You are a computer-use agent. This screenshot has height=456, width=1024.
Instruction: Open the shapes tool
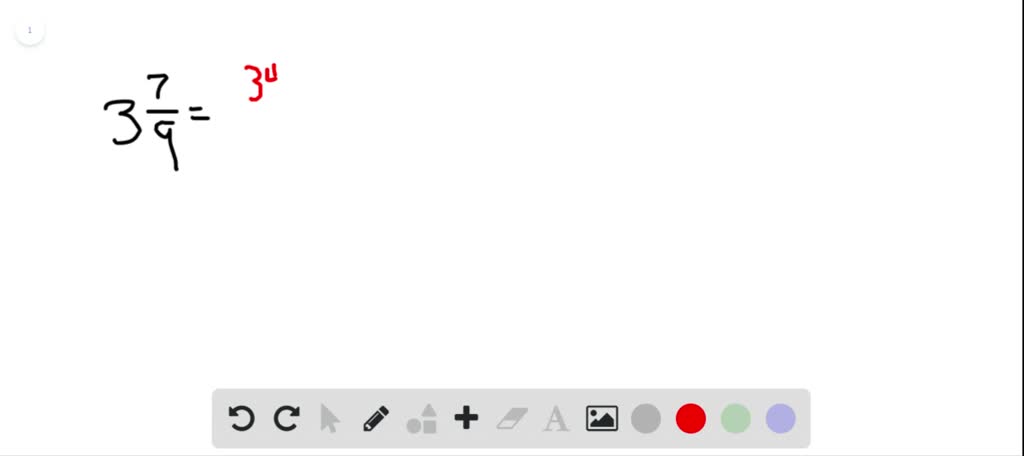tap(421, 419)
